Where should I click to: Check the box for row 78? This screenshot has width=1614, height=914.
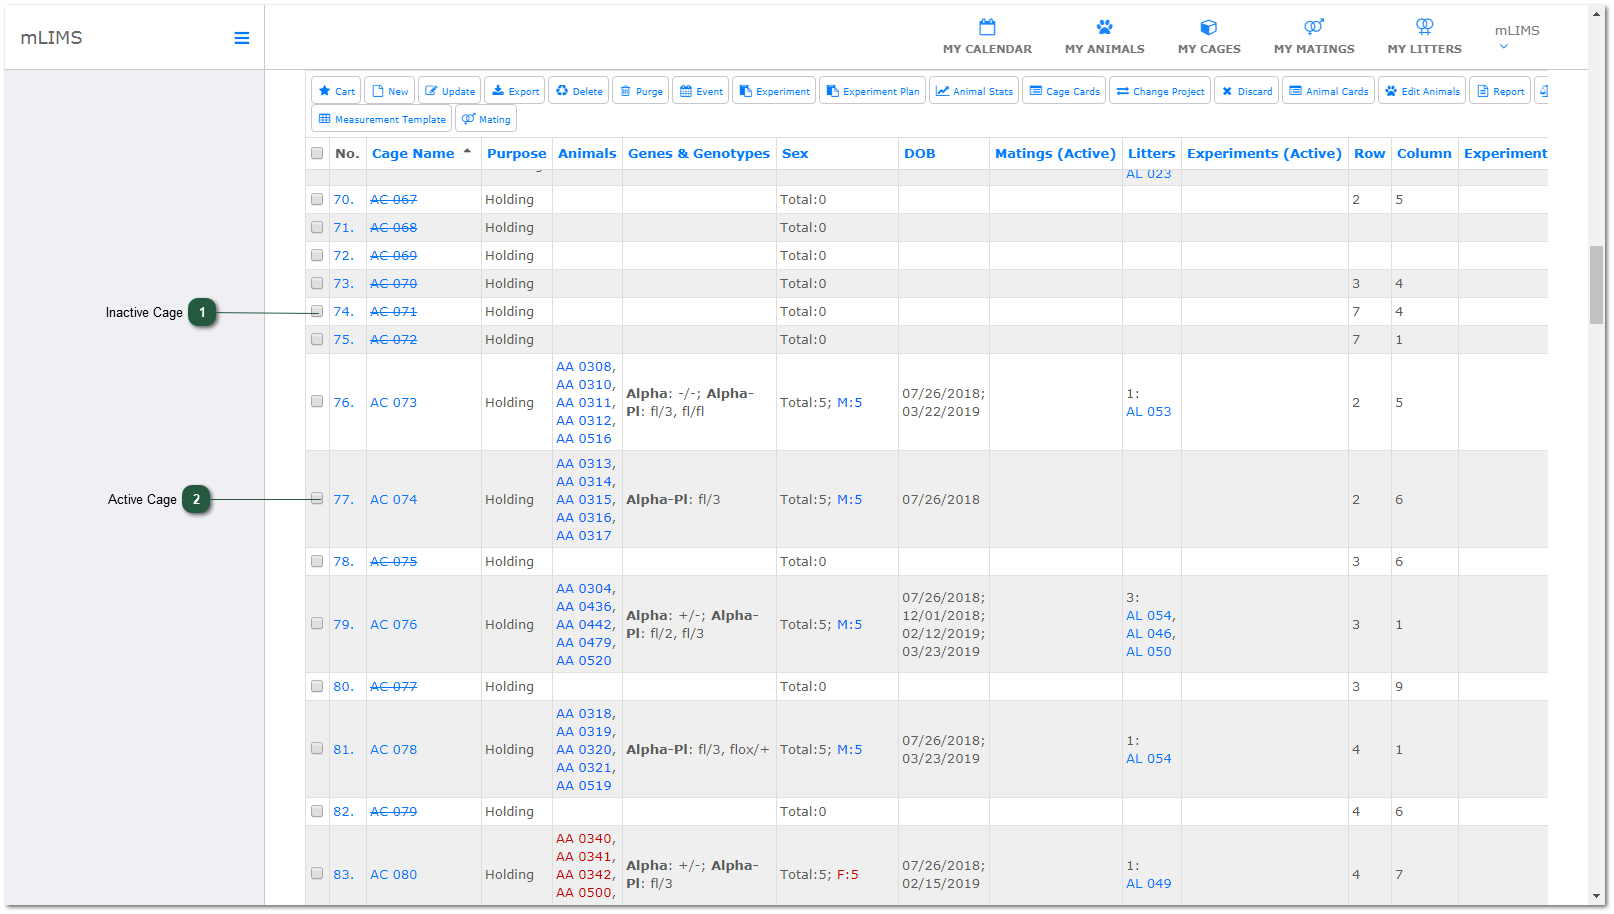click(x=317, y=561)
